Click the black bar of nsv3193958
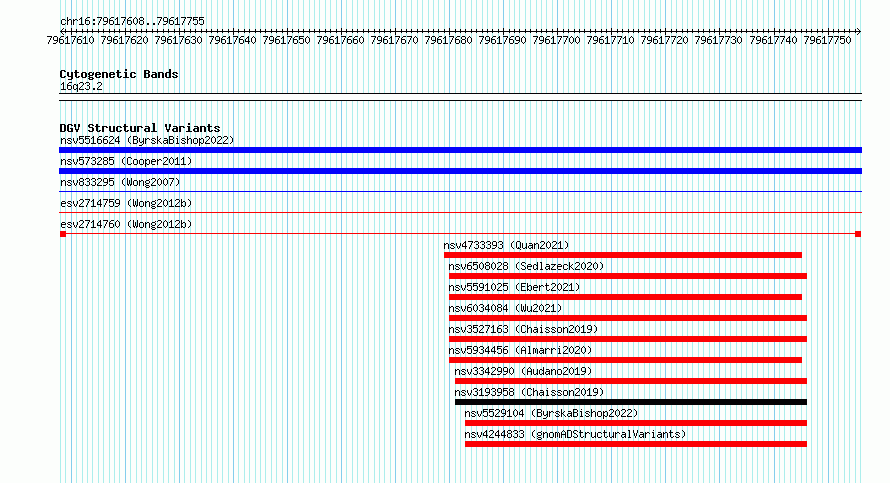Viewport: 890px width, 483px height. (631, 402)
